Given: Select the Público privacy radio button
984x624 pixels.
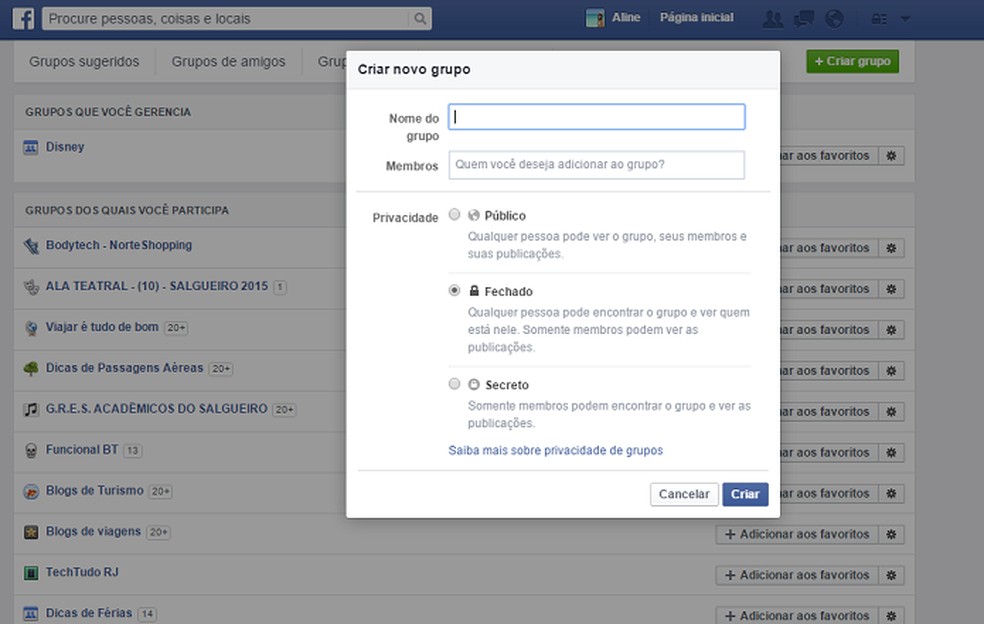Looking at the screenshot, I should tap(454, 215).
